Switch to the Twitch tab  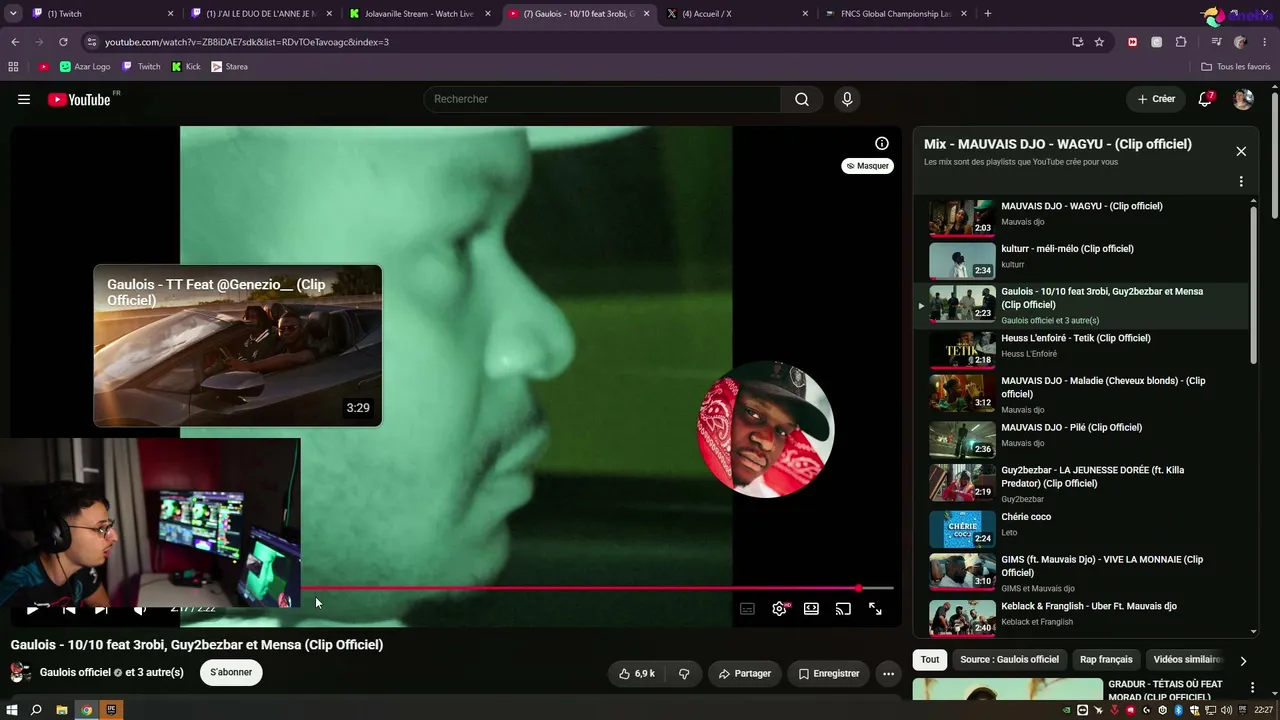tap(100, 14)
